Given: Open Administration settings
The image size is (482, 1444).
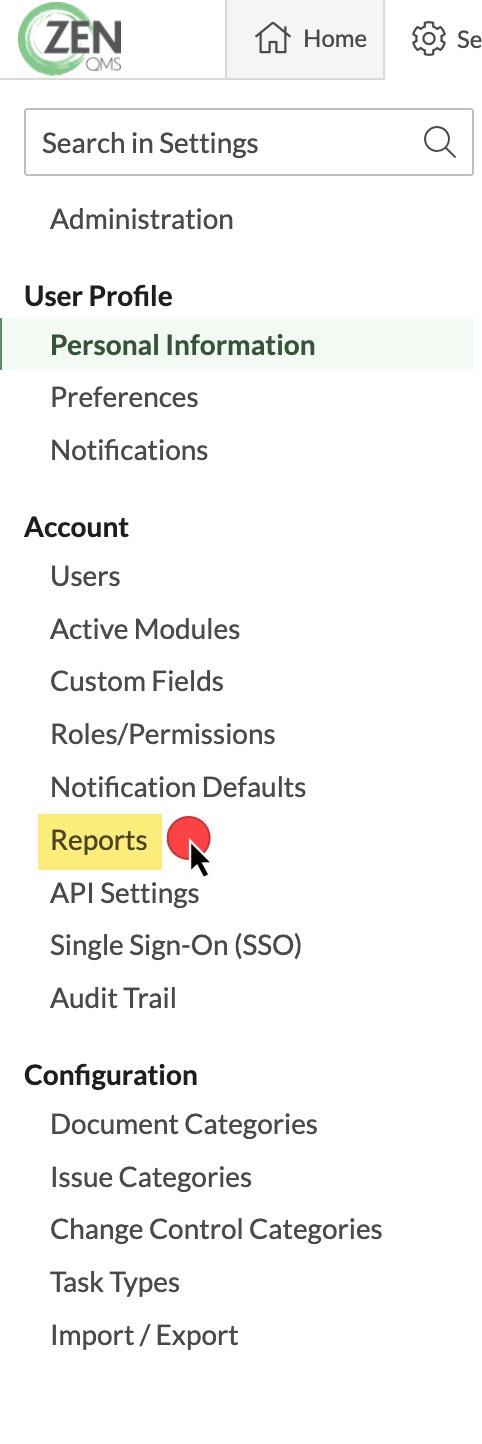Looking at the screenshot, I should tap(142, 219).
